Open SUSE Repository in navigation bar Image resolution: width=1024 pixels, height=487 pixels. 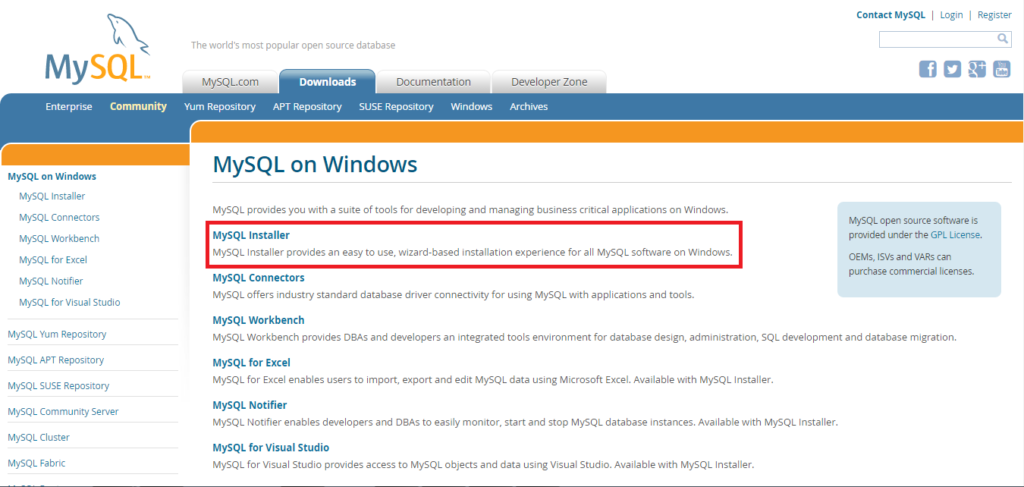(396, 106)
